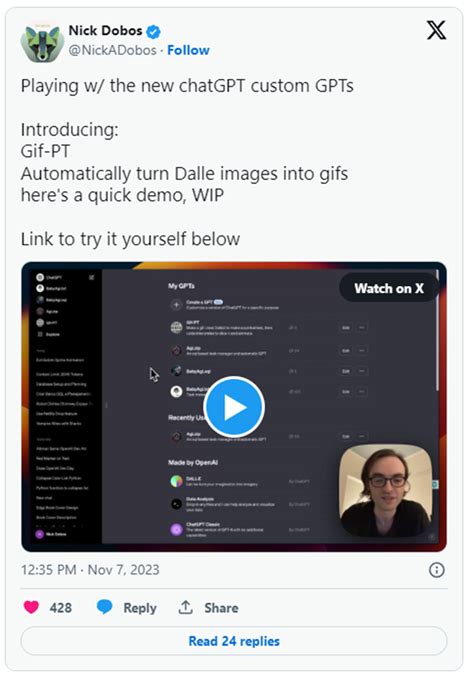Like the tweet with the heart icon

(x=31, y=608)
